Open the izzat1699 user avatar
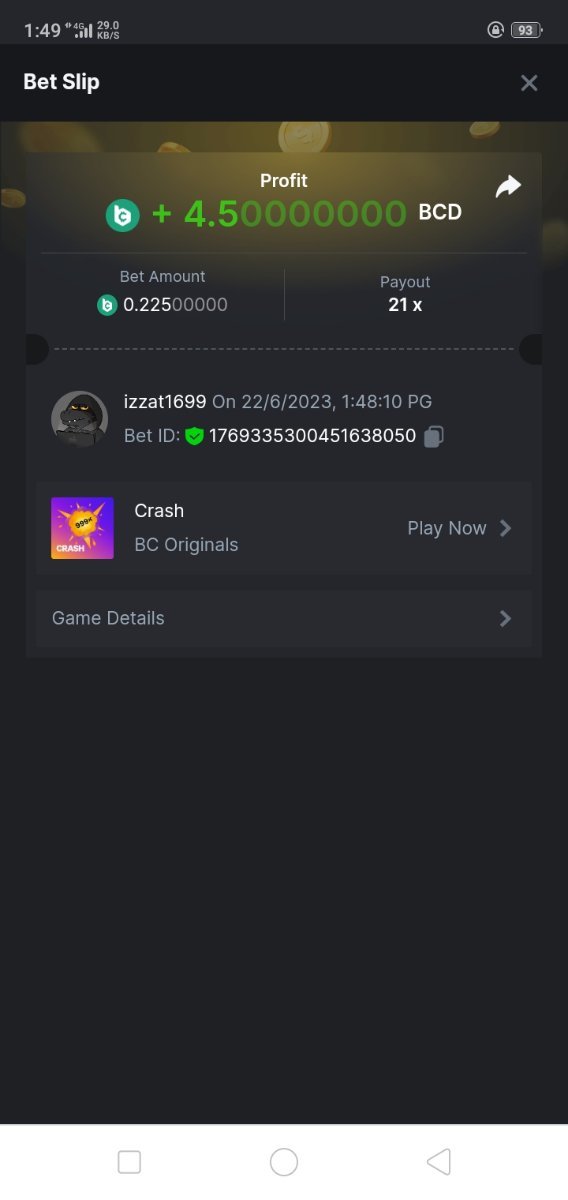 click(x=79, y=419)
